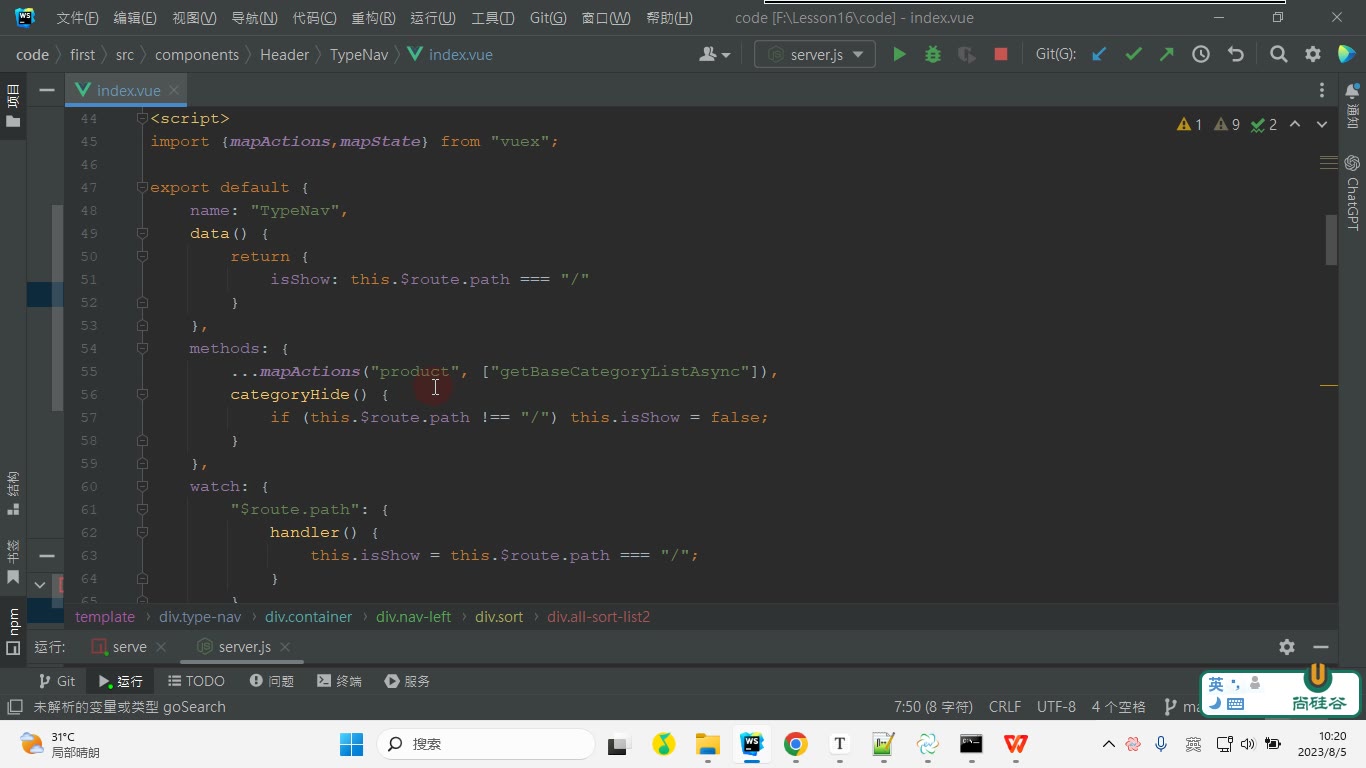Viewport: 1366px width, 768px height.
Task: Open the 代码(C) menu
Action: (314, 18)
